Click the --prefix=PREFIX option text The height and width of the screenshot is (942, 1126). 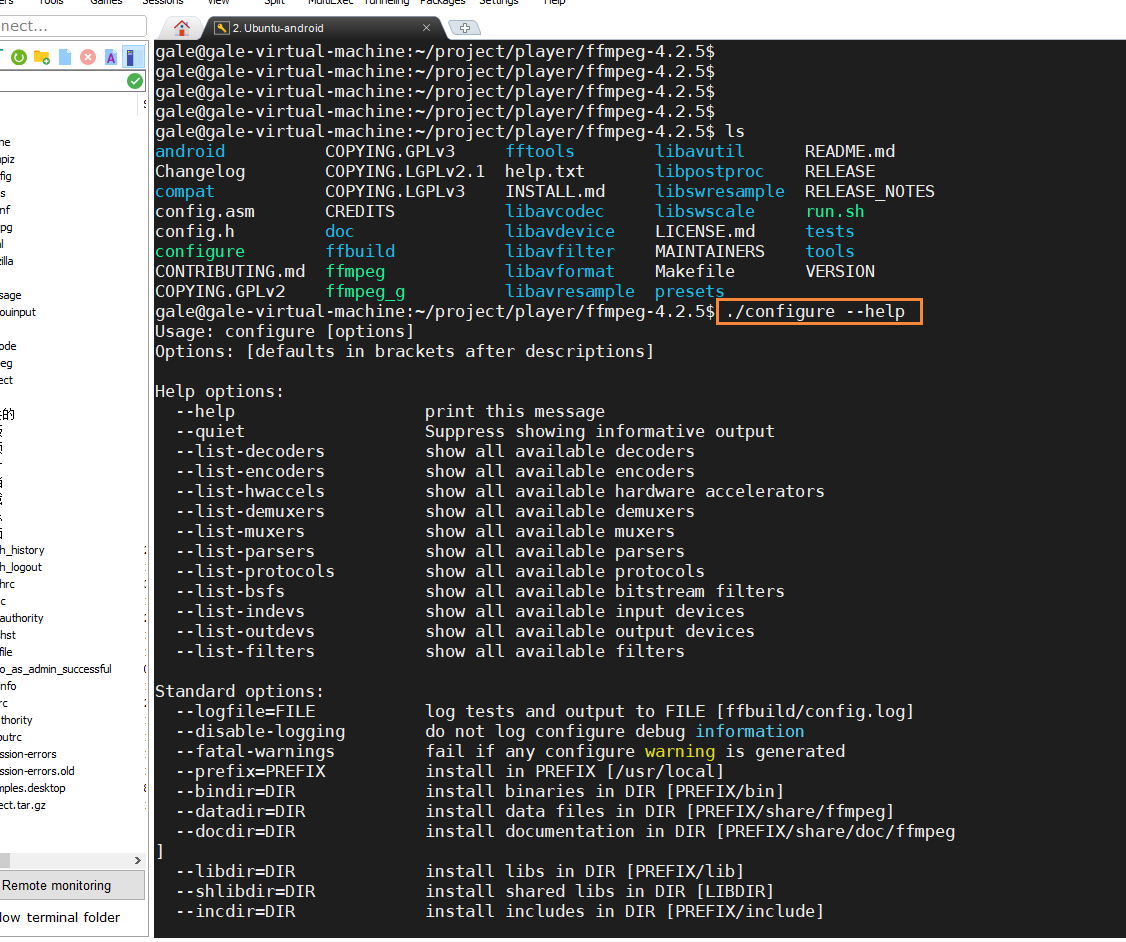click(250, 771)
